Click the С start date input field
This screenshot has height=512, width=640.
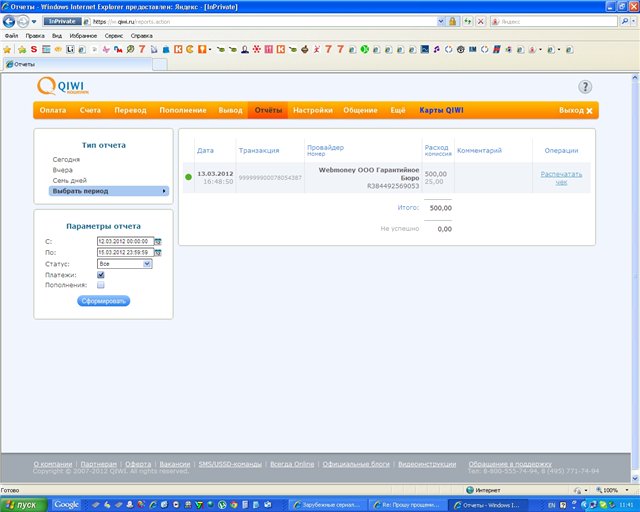pos(124,241)
